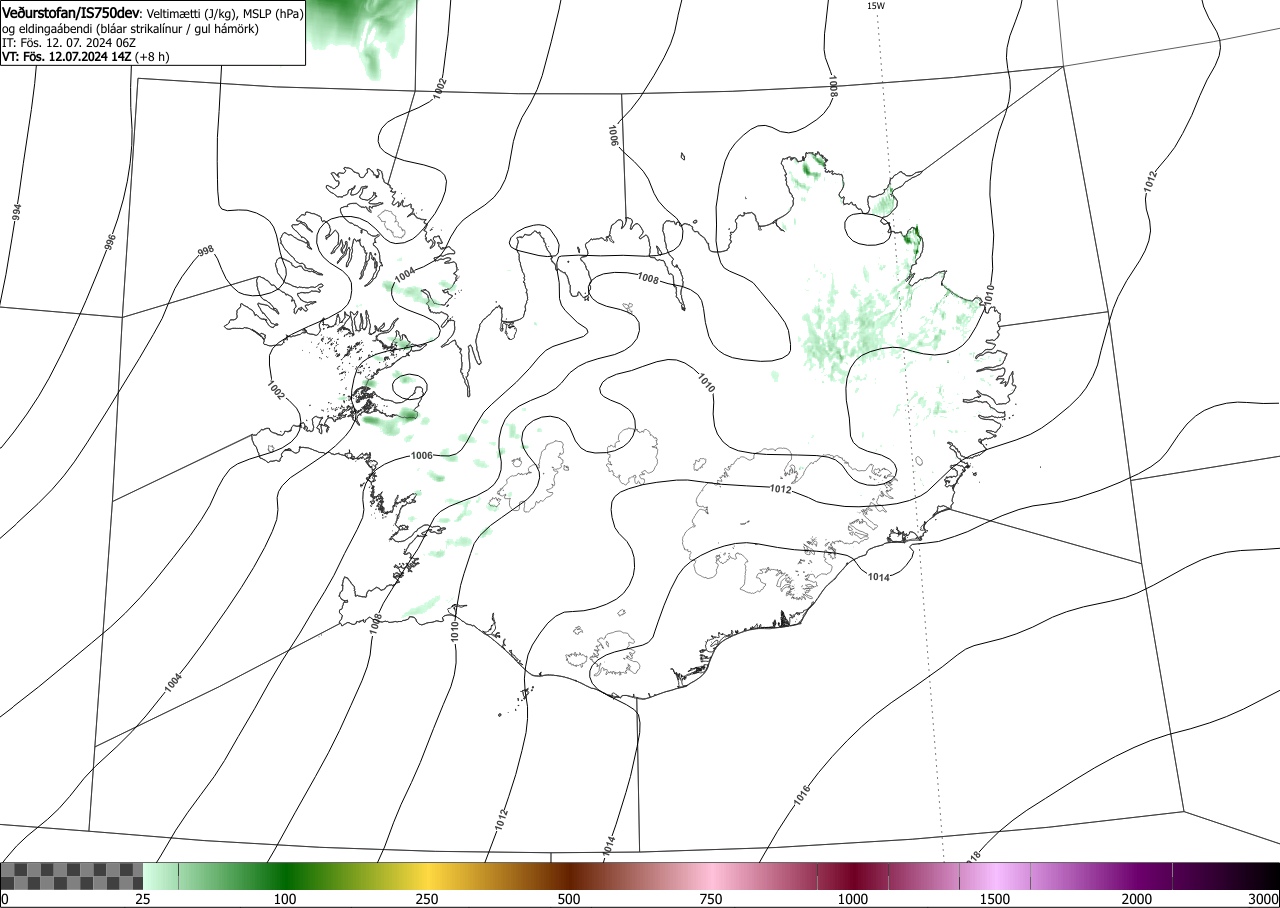
Task: Click the 1006 label on the west Iceland isobar
Action: 422,455
